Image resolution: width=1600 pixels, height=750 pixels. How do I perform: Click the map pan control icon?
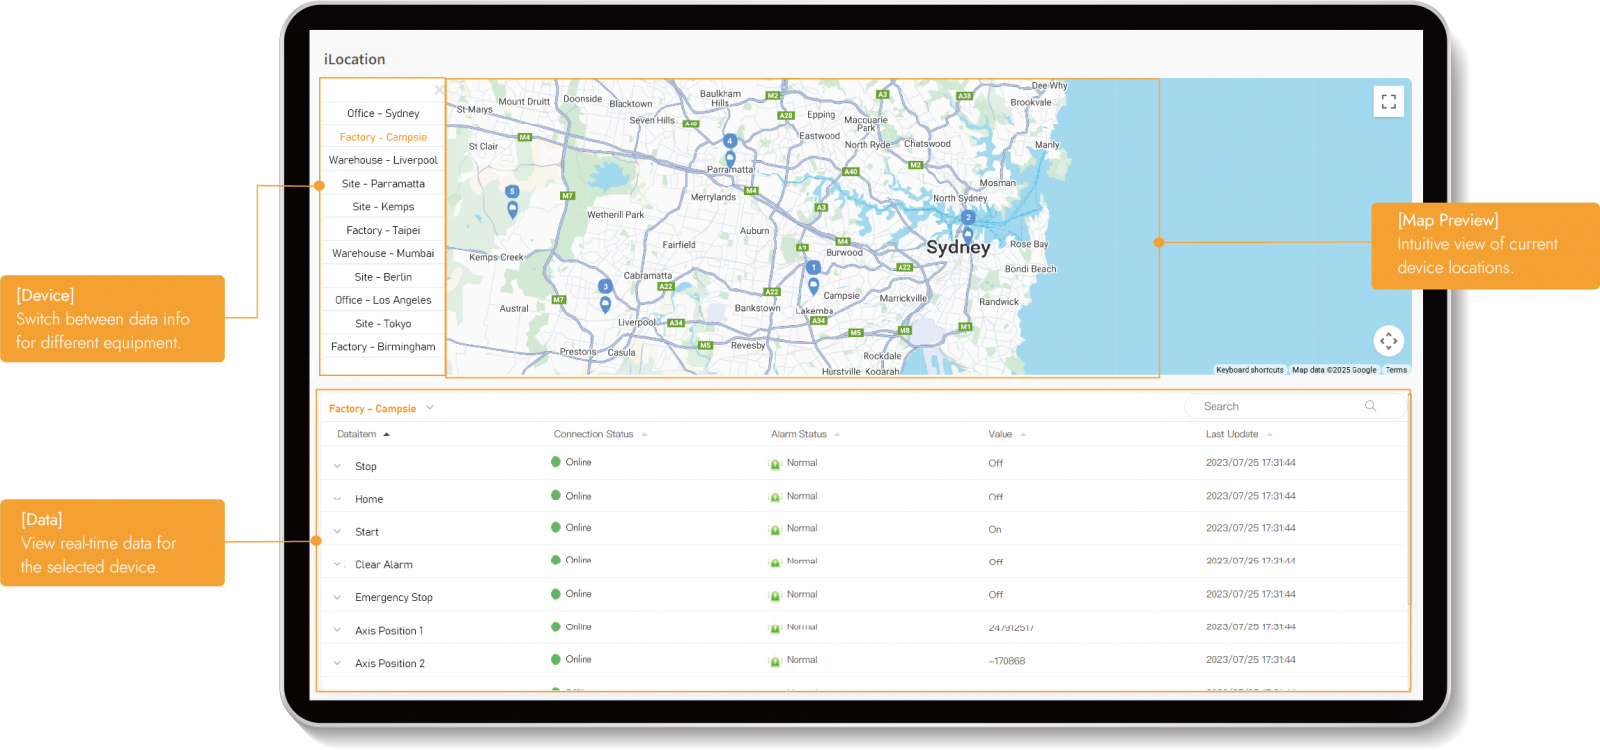1388,341
